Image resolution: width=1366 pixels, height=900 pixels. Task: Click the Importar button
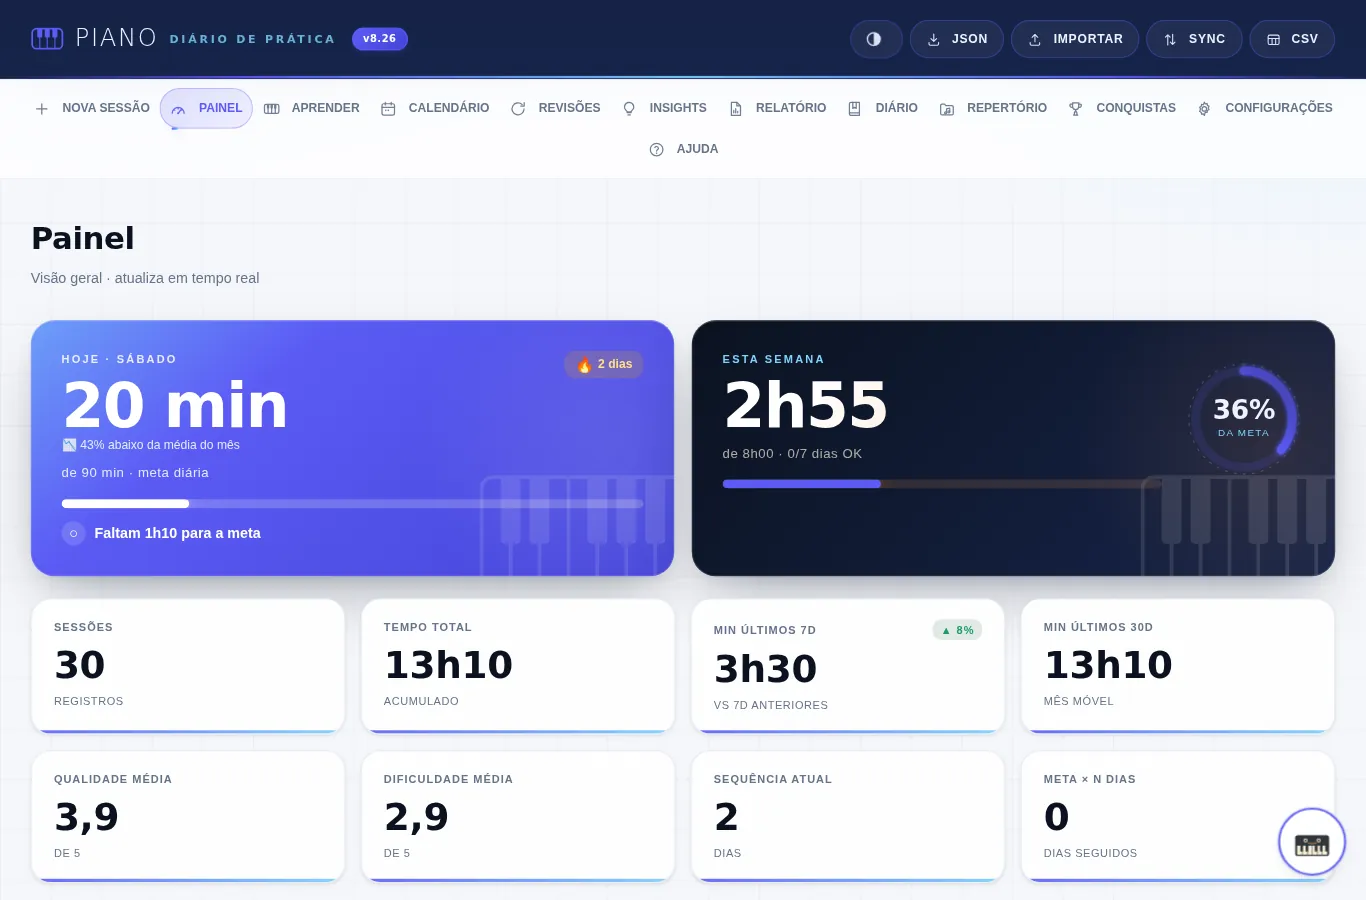tap(1075, 39)
